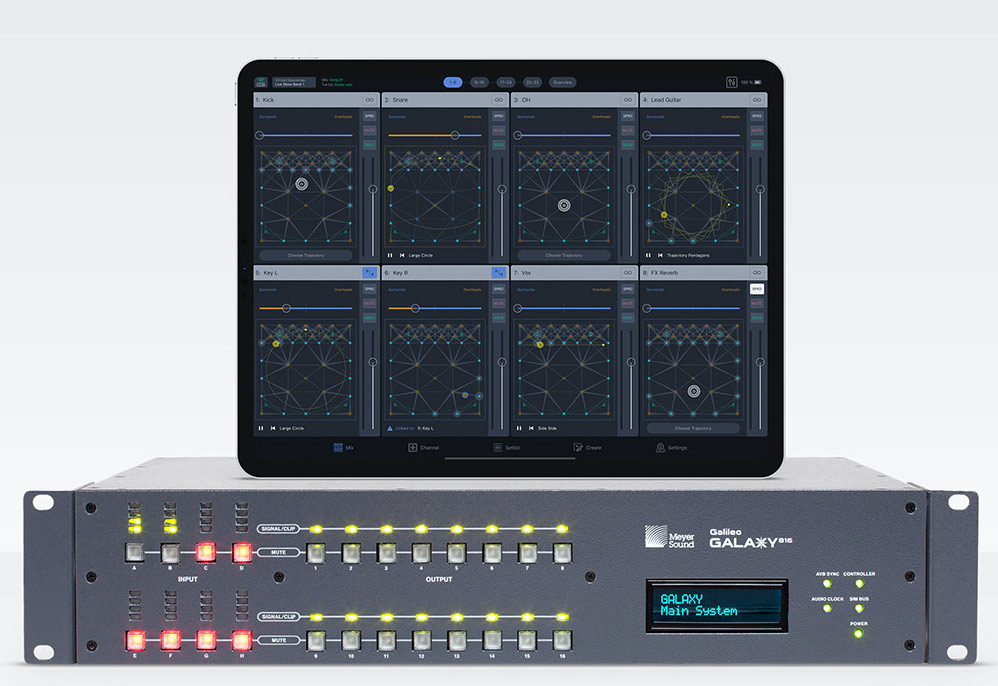998x686 pixels.
Task: Click the link icon on Lead Guitar channel
Action: [757, 100]
